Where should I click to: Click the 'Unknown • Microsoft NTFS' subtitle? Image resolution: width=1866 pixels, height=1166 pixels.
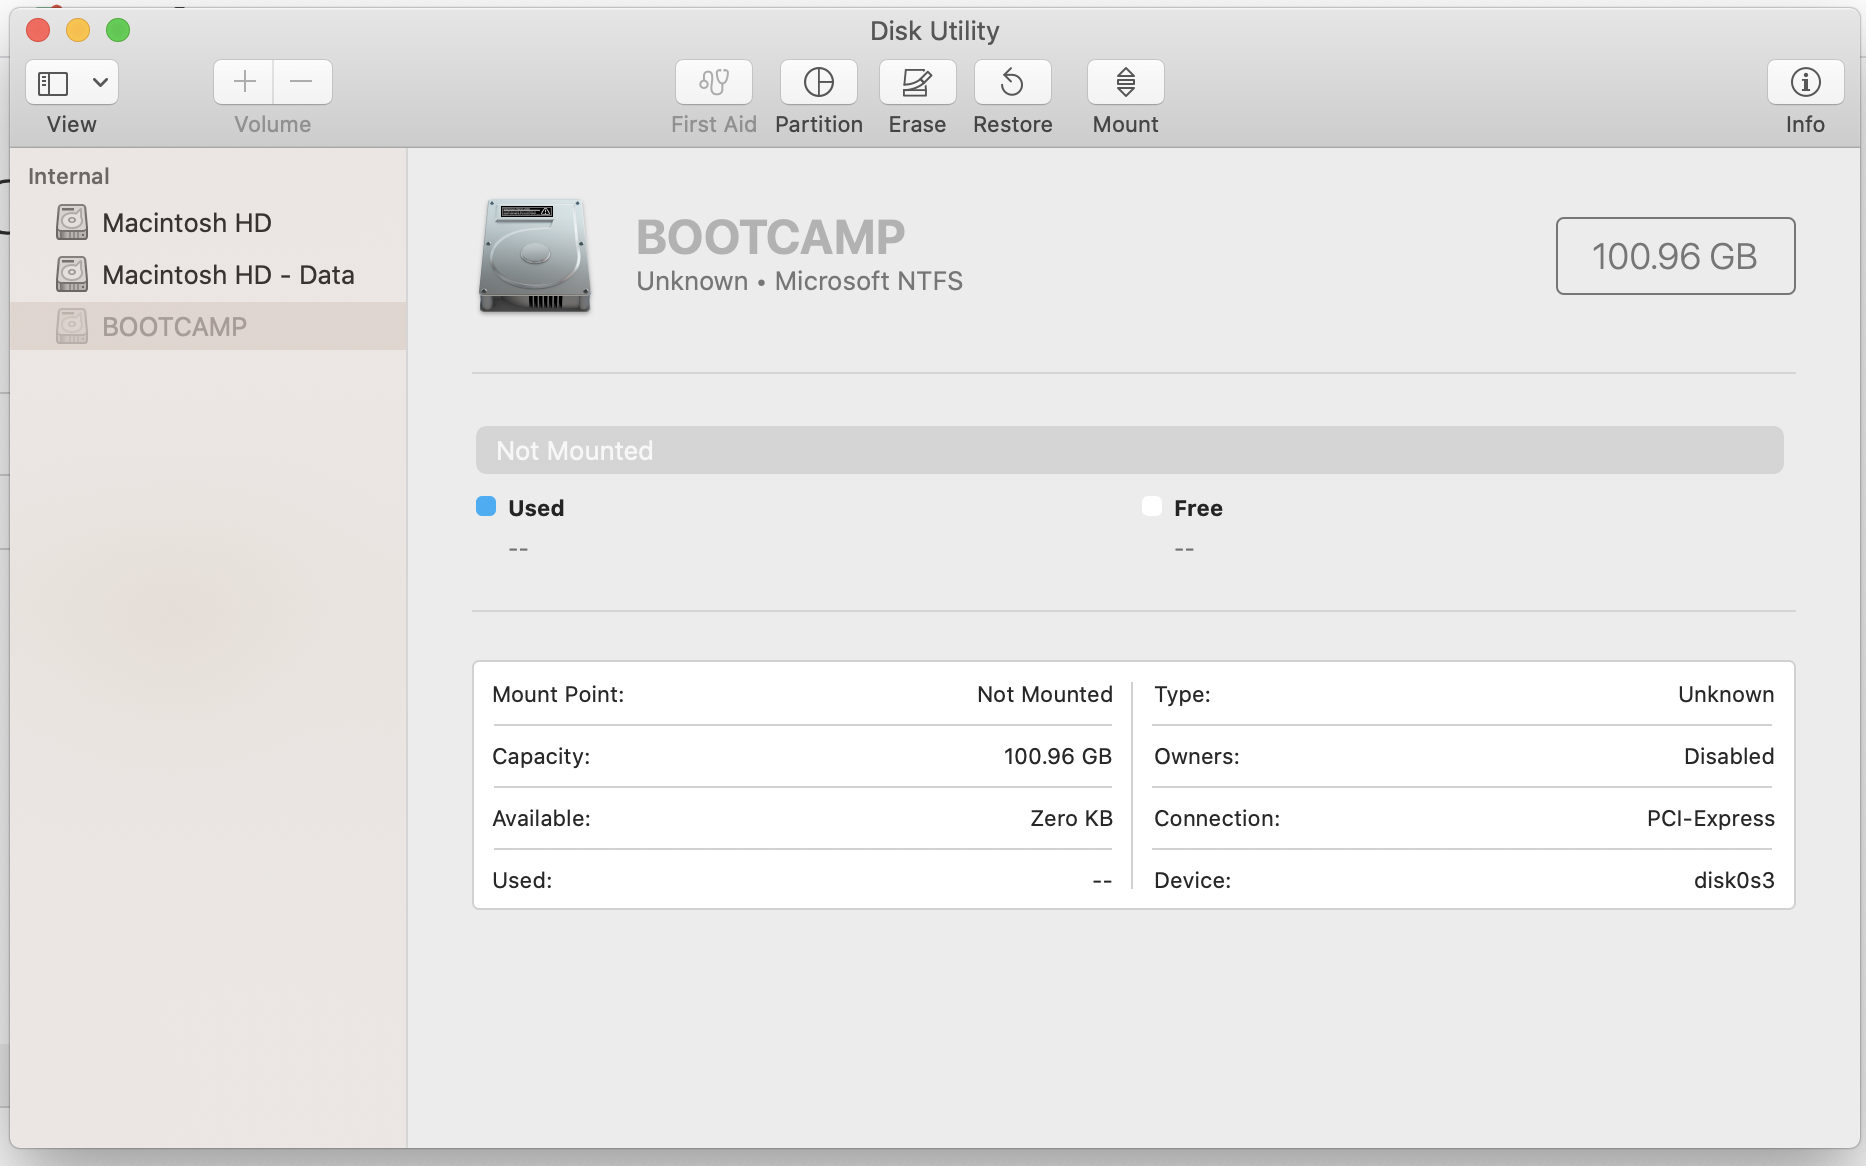tap(800, 282)
